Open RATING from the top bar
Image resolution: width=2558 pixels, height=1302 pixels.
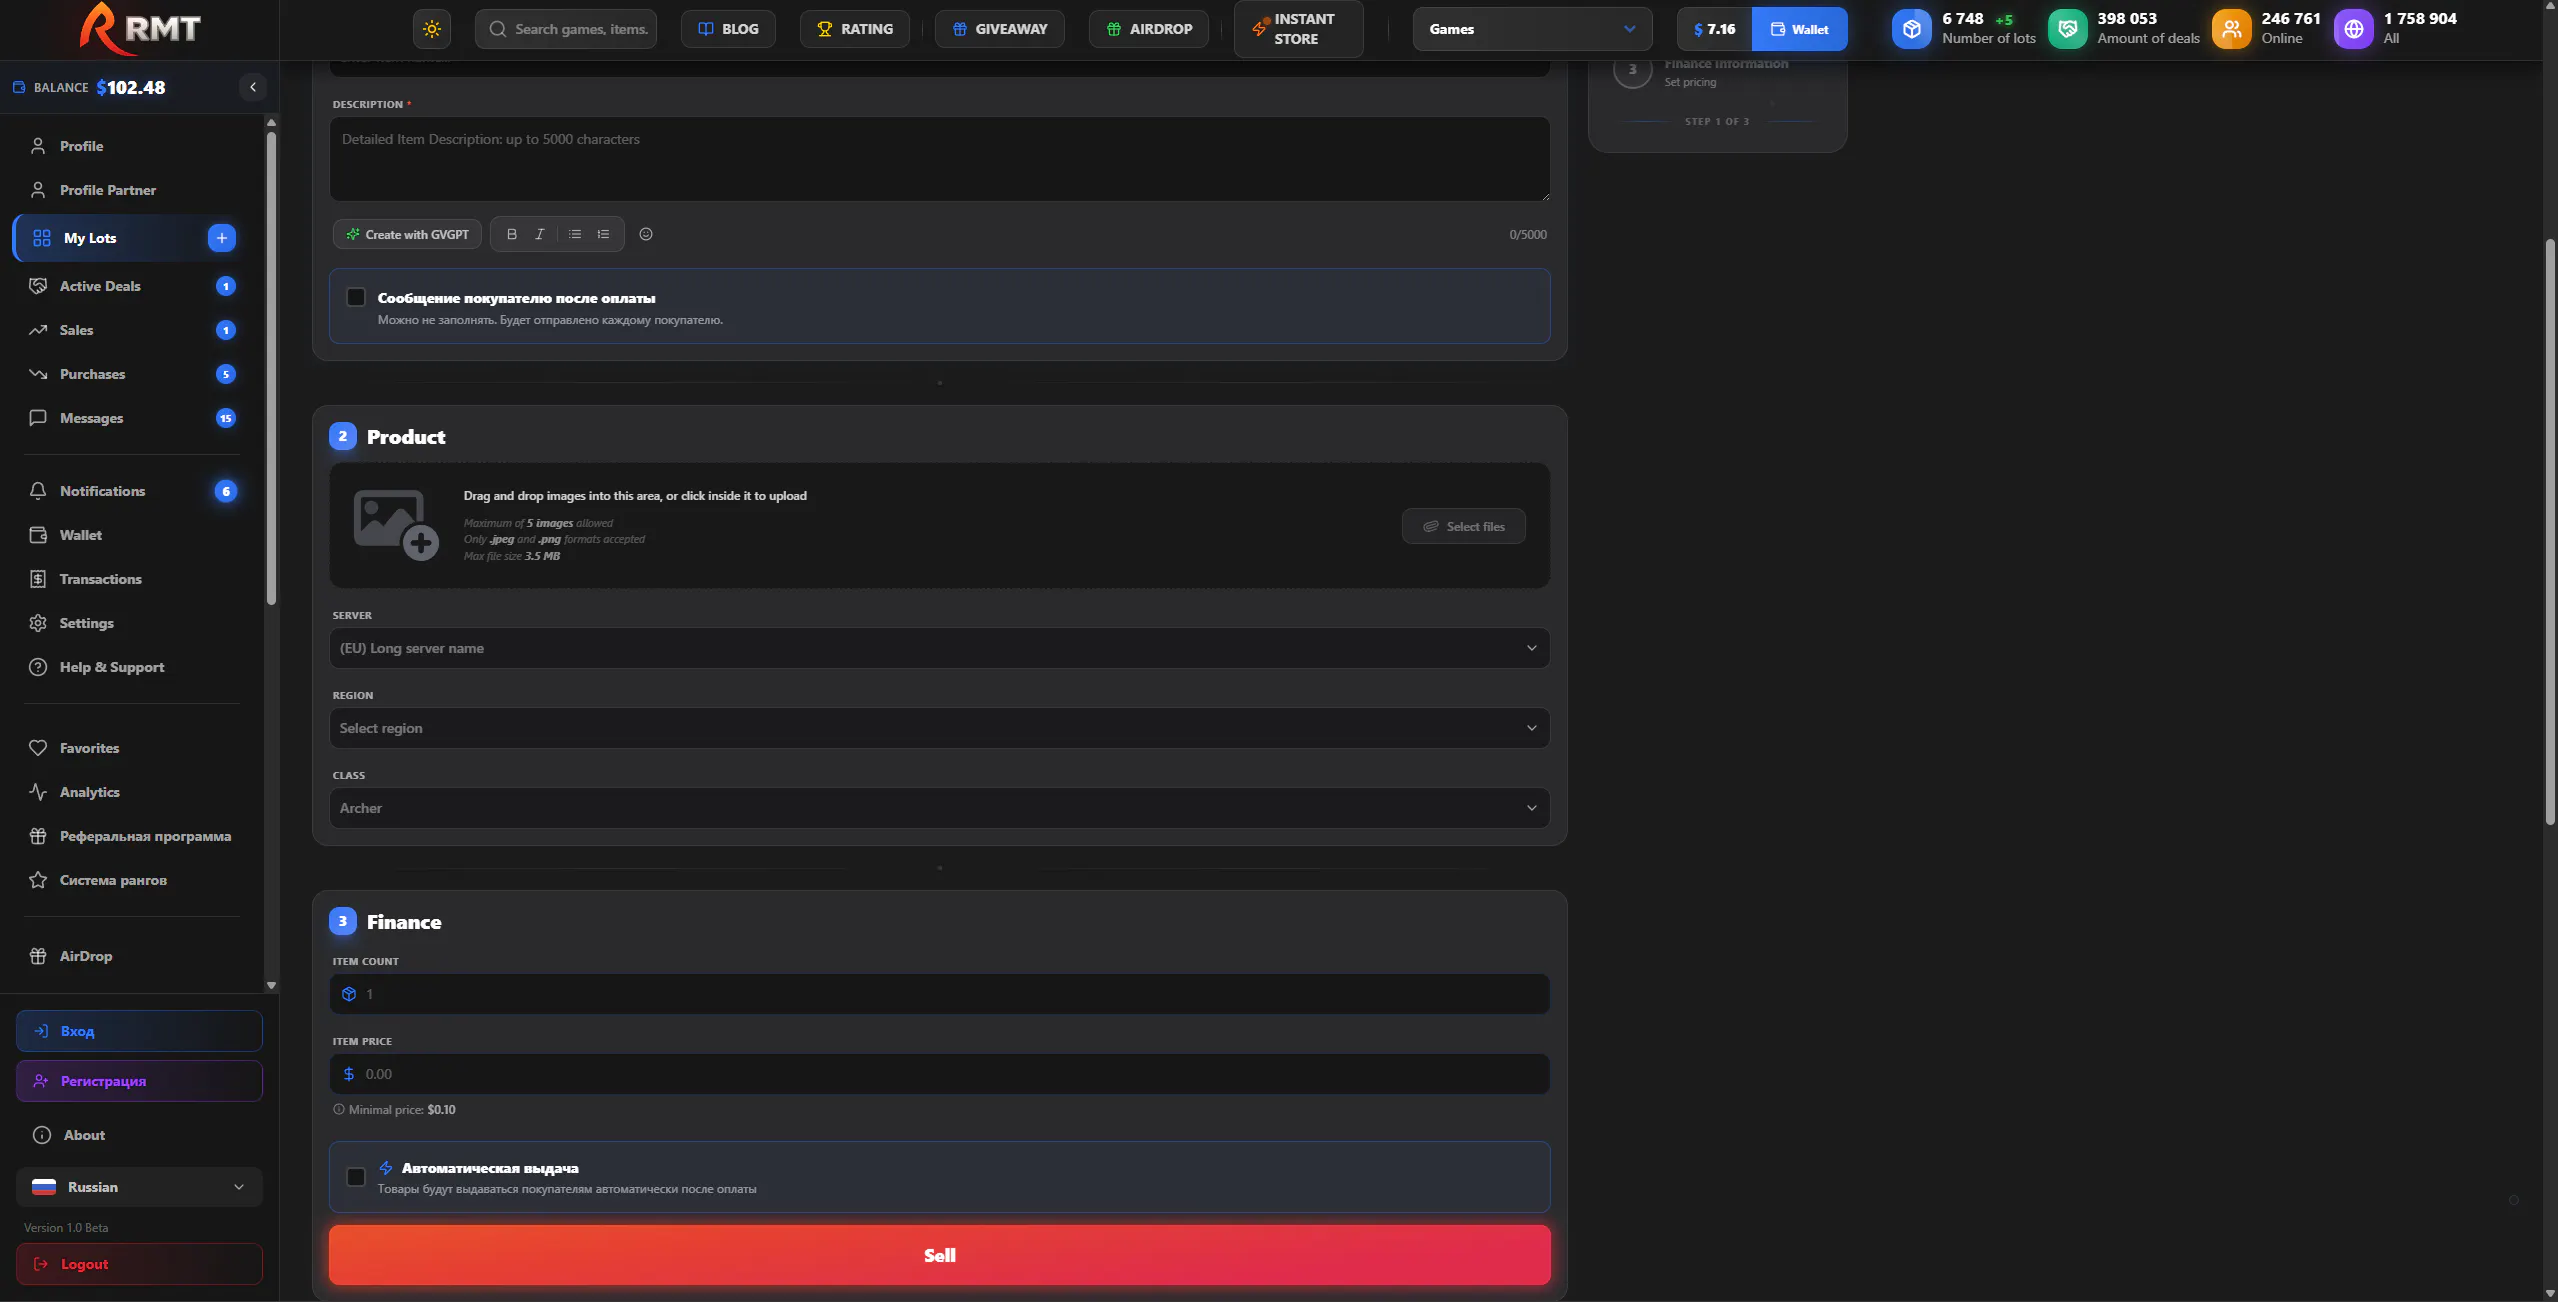click(x=854, y=29)
